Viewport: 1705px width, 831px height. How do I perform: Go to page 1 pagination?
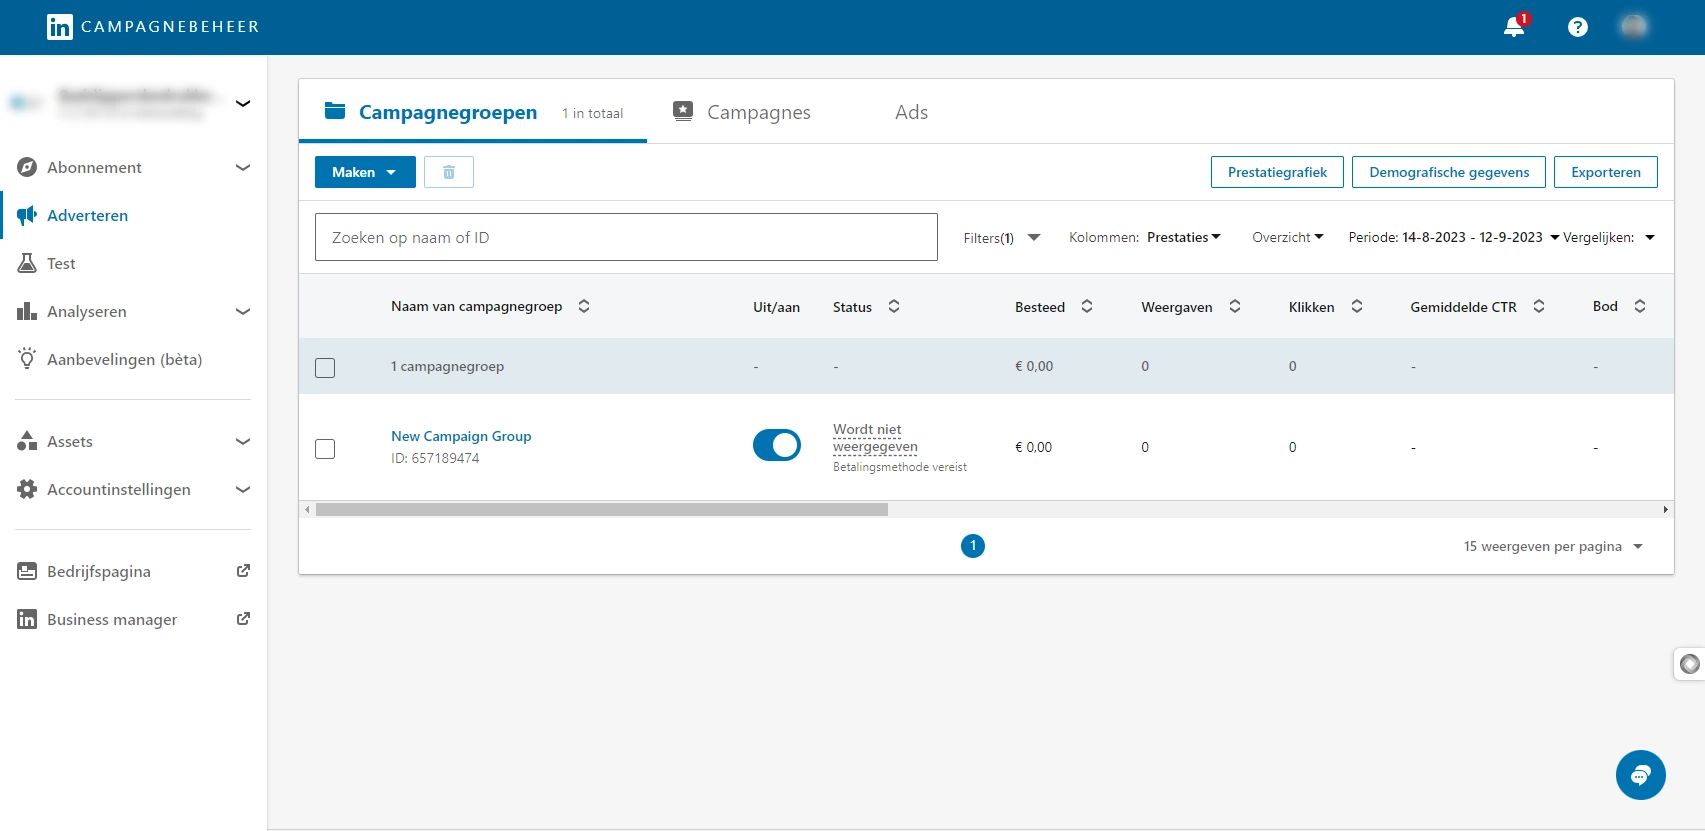(x=973, y=546)
